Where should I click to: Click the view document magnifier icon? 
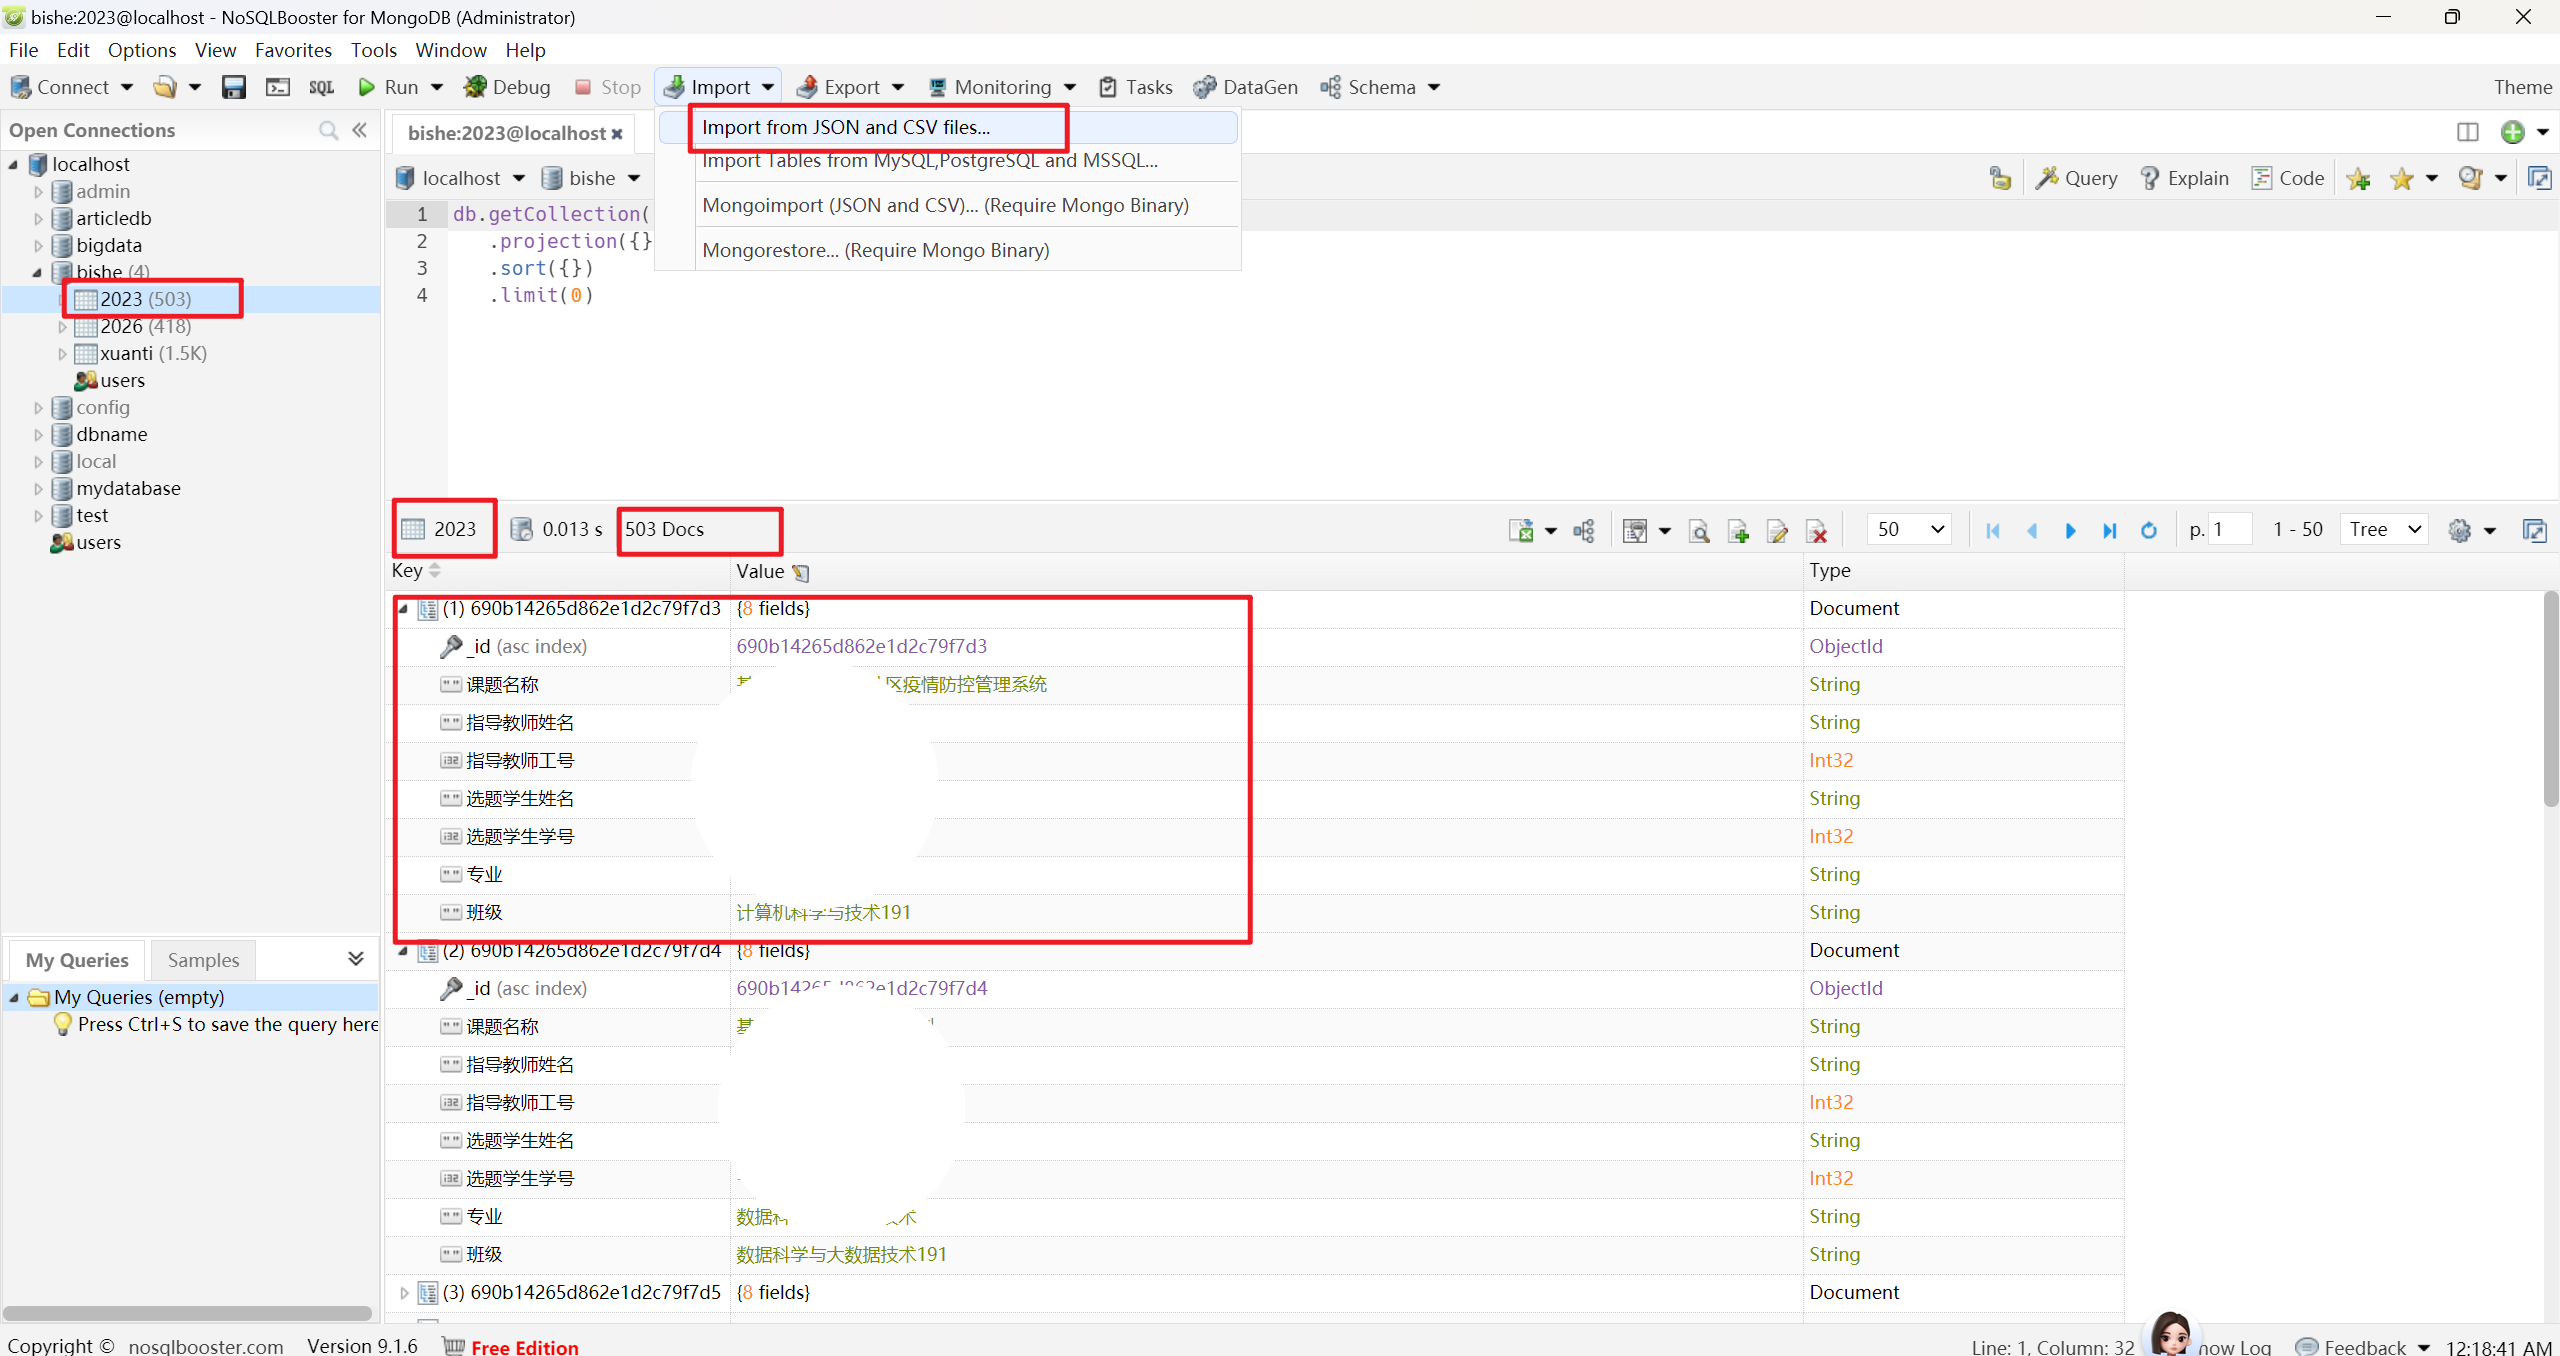(1698, 531)
